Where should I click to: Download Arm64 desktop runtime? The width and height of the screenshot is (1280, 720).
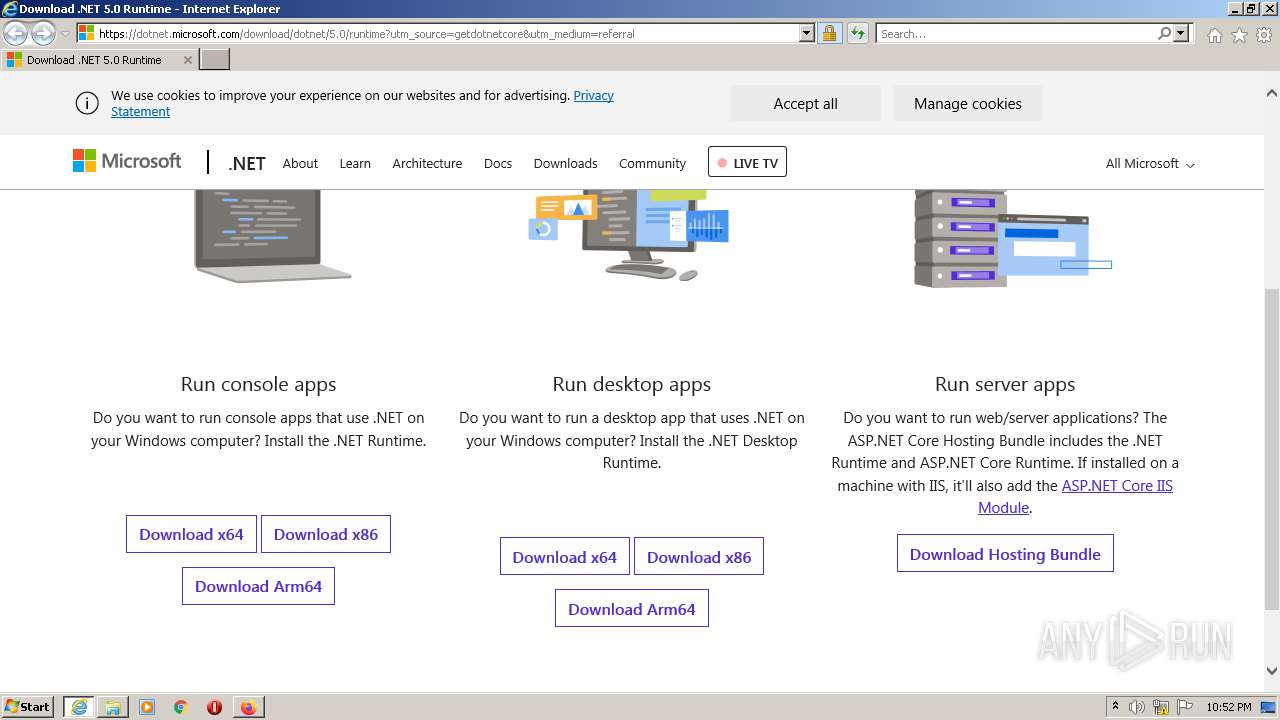tap(632, 609)
